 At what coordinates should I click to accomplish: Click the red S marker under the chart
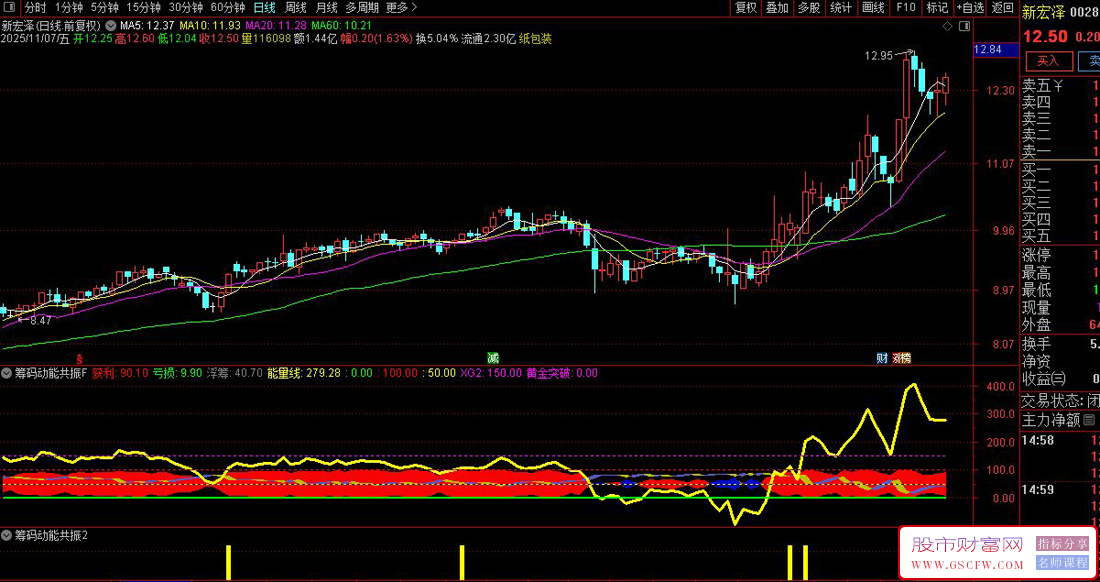tap(79, 358)
